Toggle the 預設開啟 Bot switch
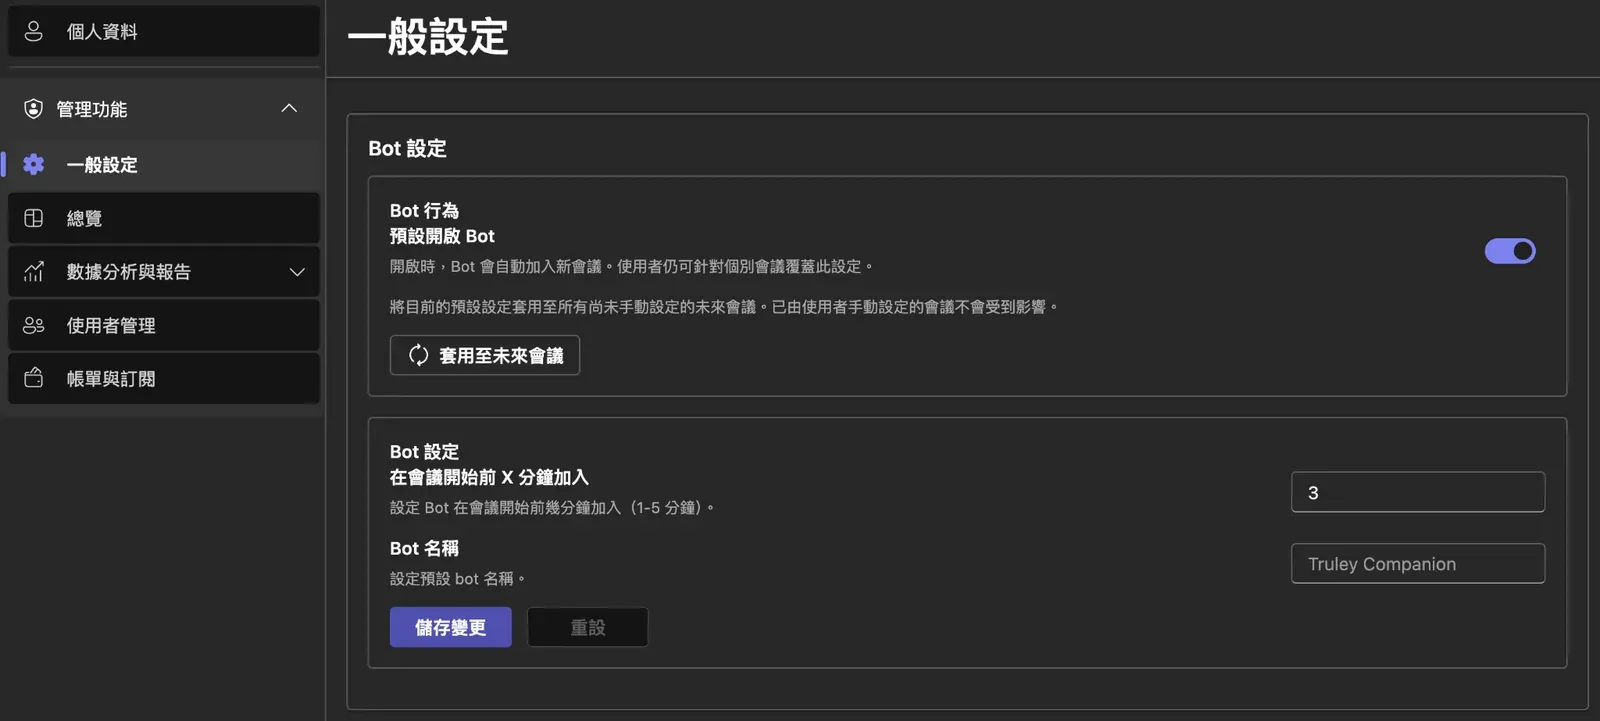The width and height of the screenshot is (1600, 721). (1510, 251)
